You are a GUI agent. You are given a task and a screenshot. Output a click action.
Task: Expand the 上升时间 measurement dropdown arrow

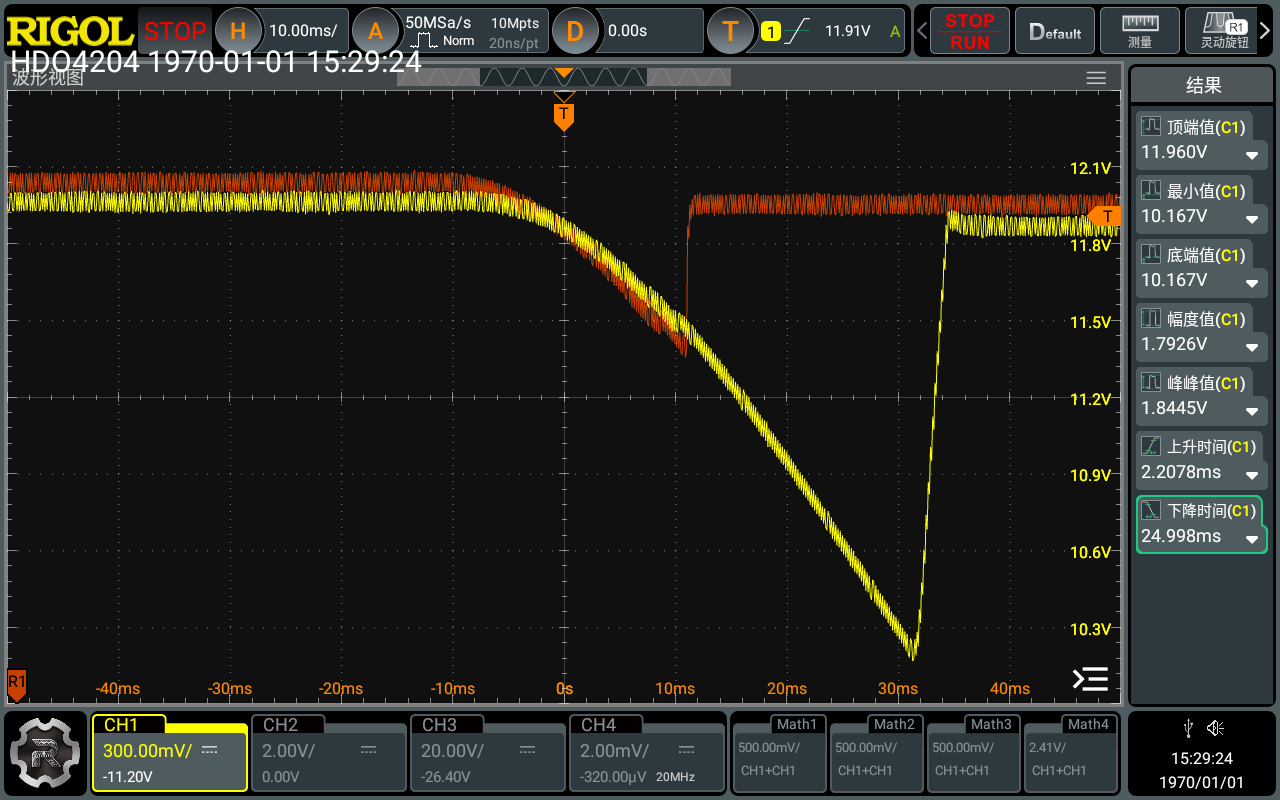pyautogui.click(x=1251, y=475)
